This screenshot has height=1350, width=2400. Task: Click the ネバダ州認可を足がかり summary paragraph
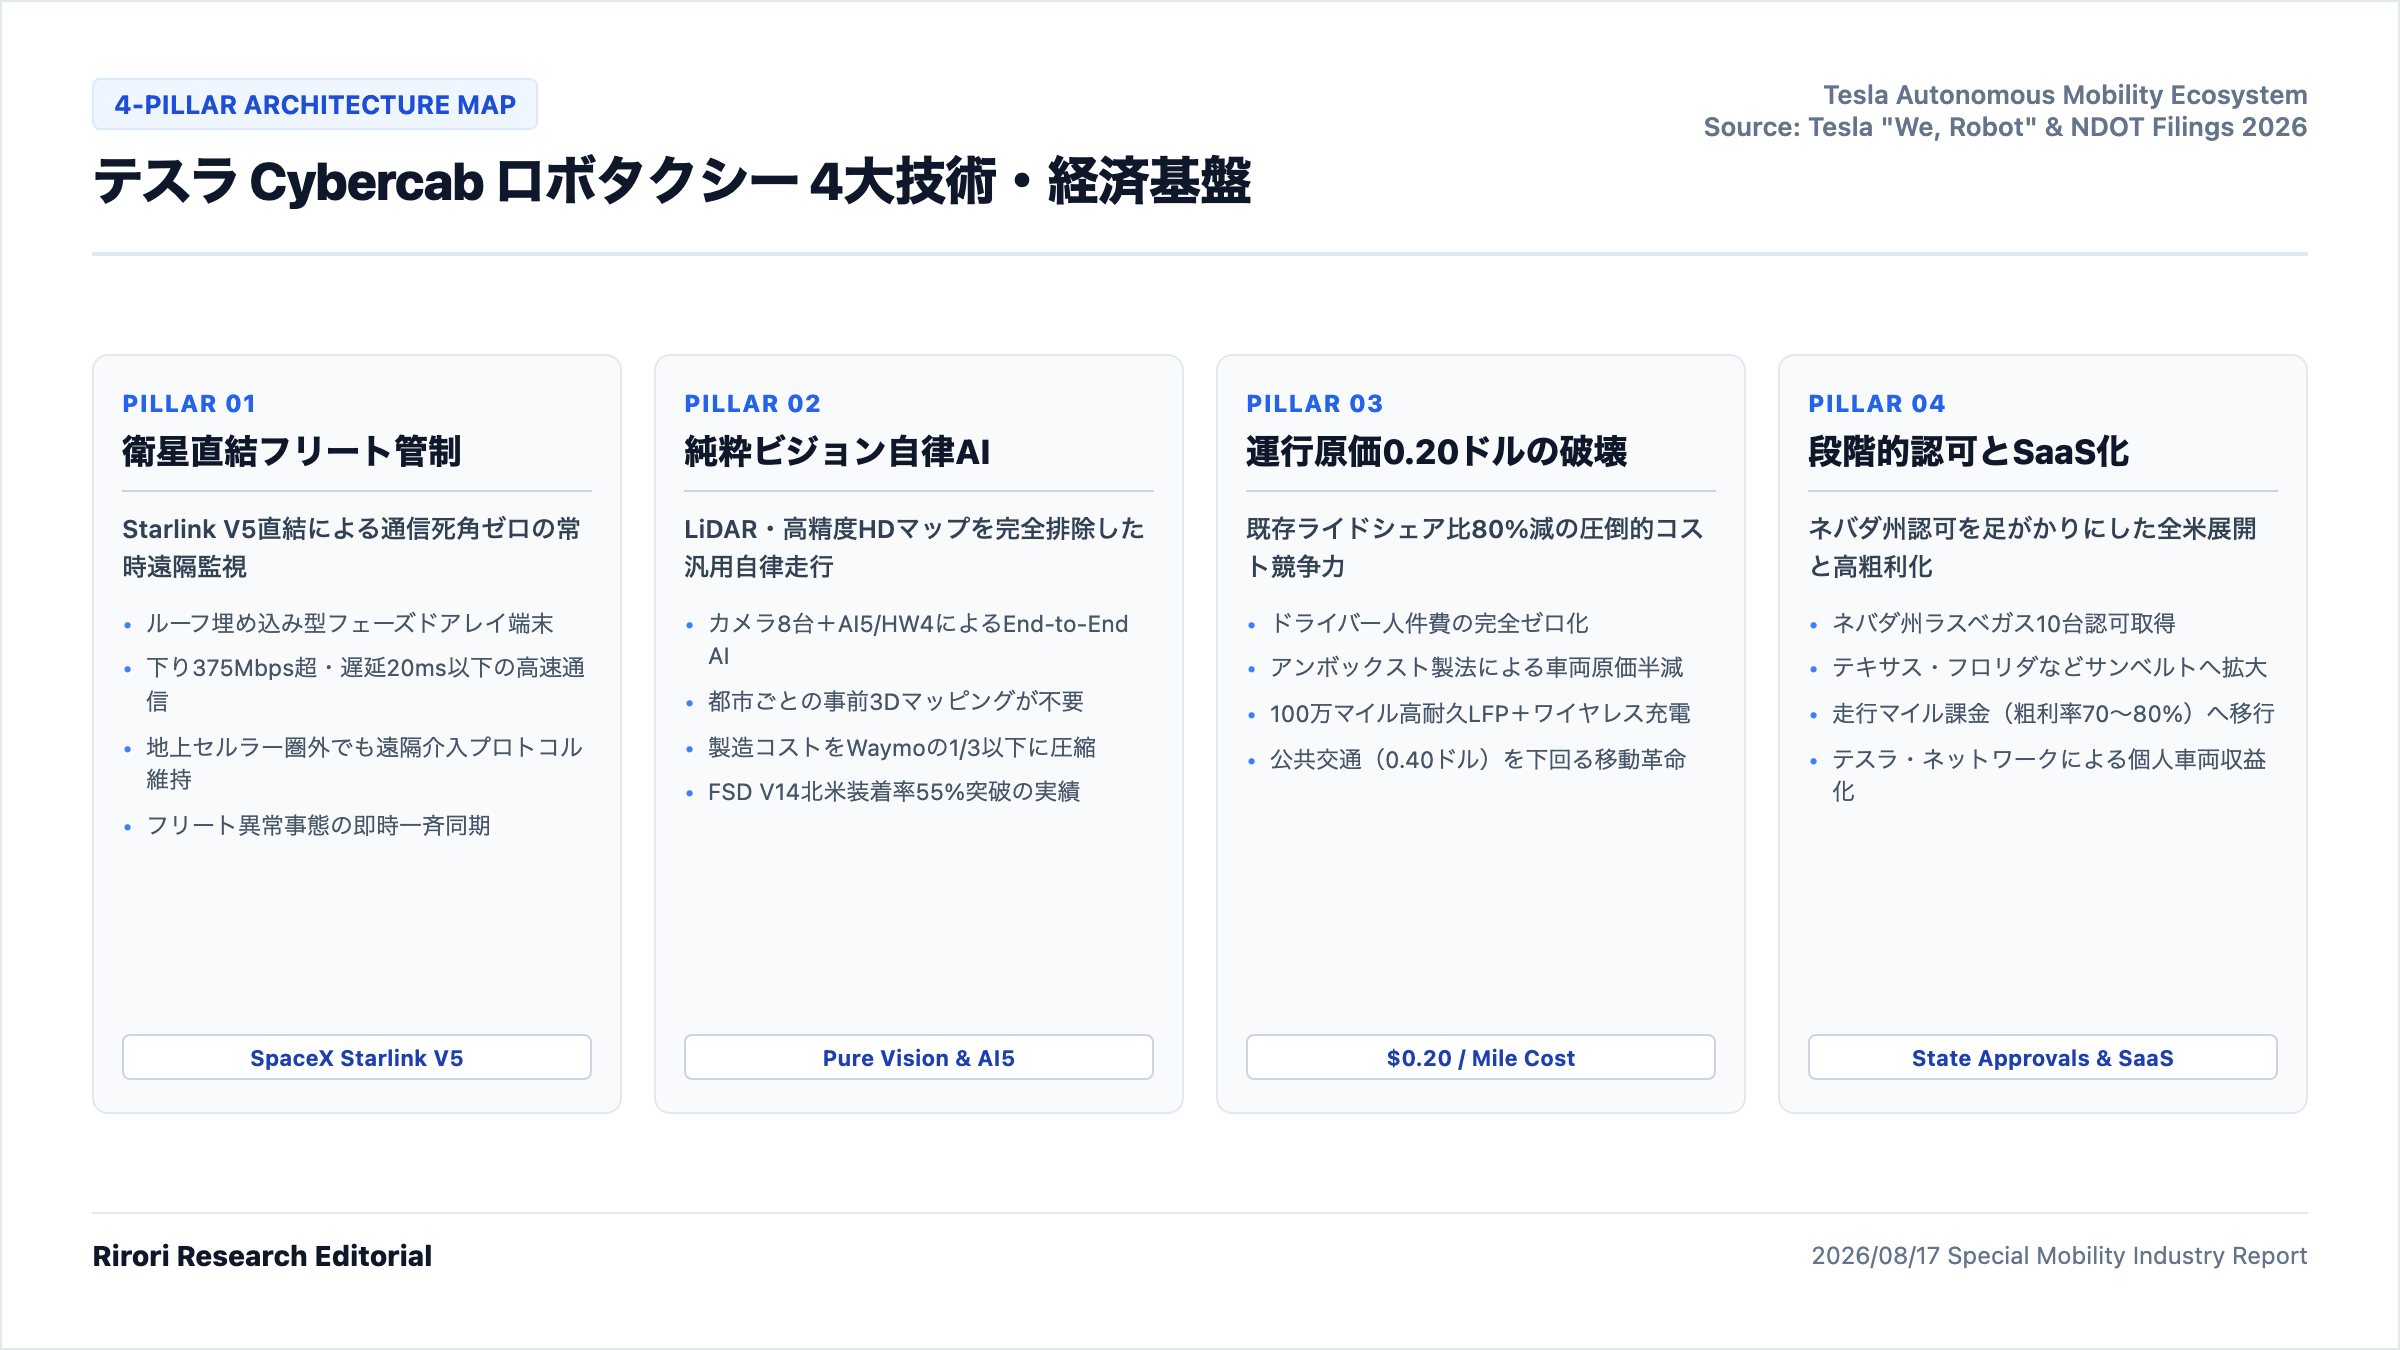click(2032, 547)
